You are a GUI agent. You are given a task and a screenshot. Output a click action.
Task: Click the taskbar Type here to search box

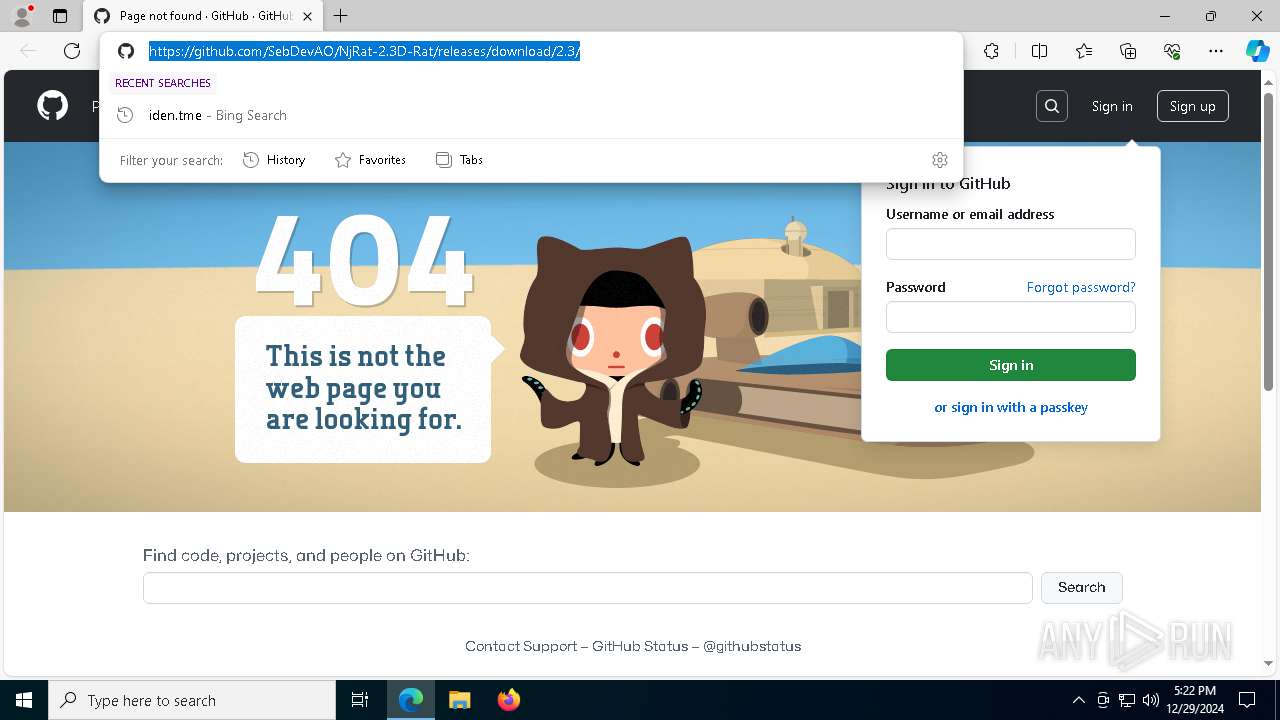[x=192, y=700]
